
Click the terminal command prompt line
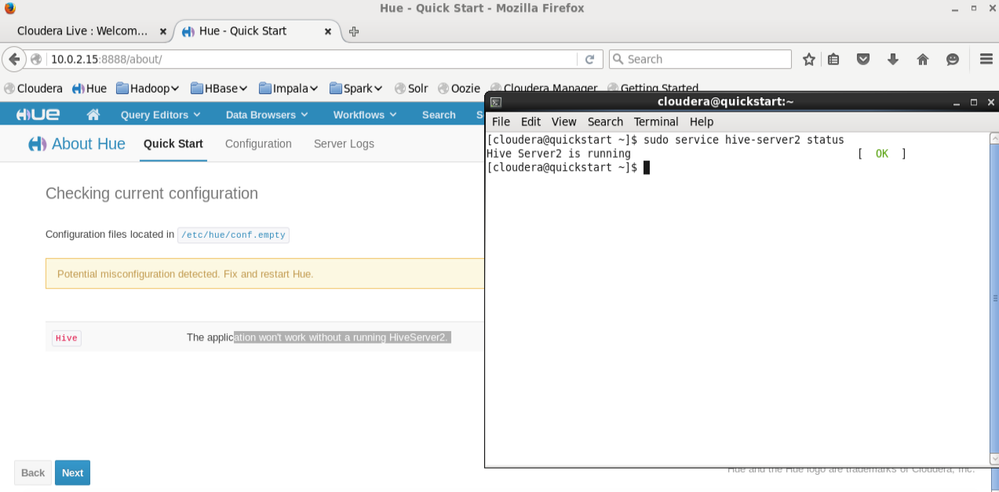coord(568,168)
